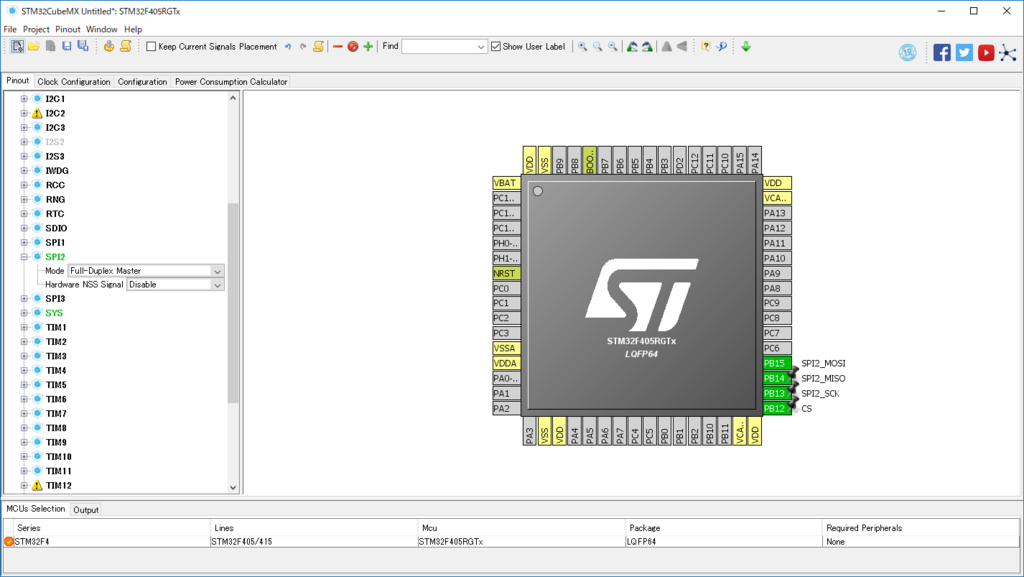
Task: Expand the TIM1 tree node
Action: click(24, 327)
